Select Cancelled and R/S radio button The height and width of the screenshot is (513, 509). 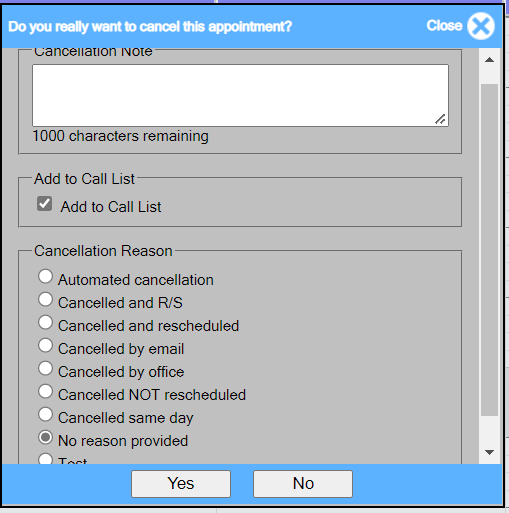click(45, 300)
